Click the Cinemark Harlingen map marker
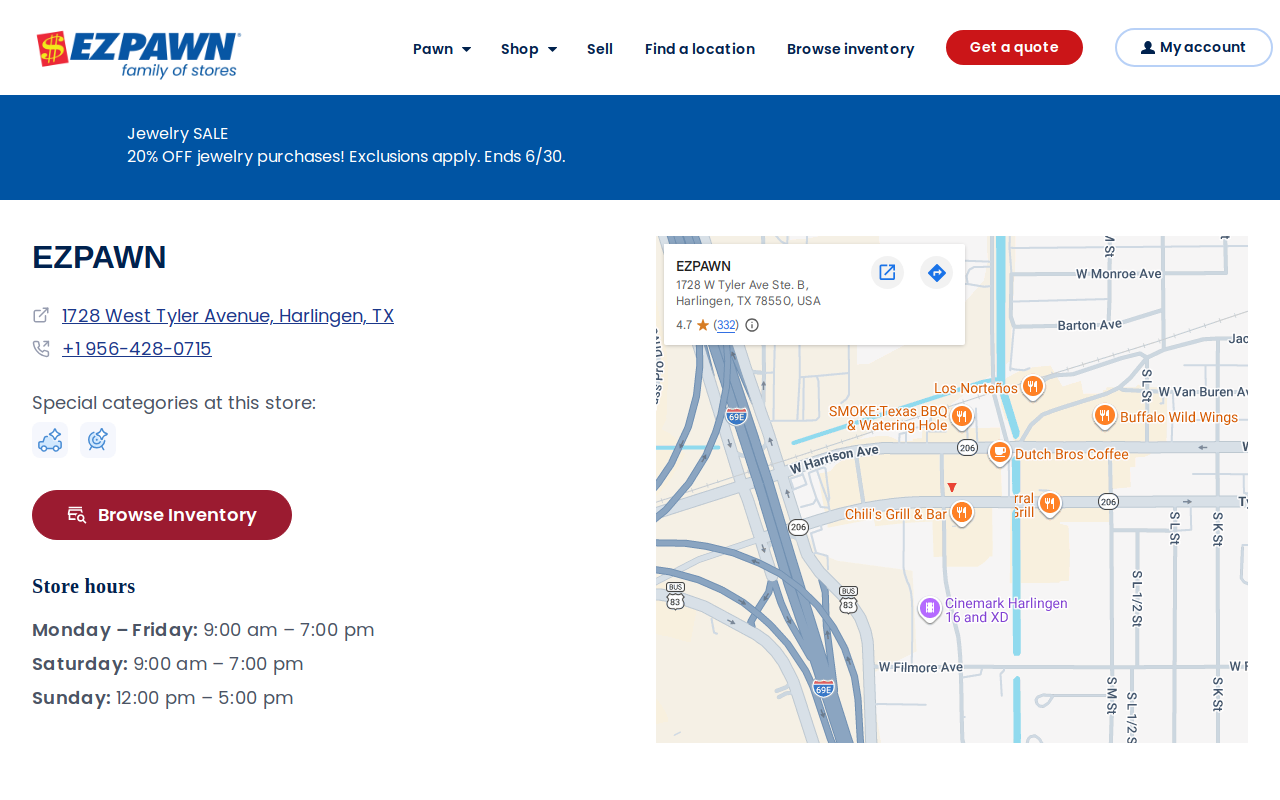 pos(930,608)
